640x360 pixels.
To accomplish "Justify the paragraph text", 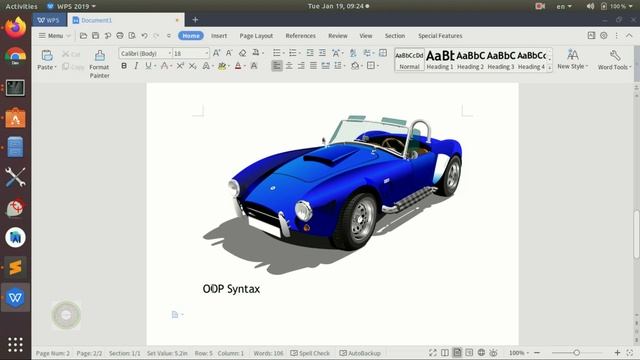I will (x=313, y=66).
